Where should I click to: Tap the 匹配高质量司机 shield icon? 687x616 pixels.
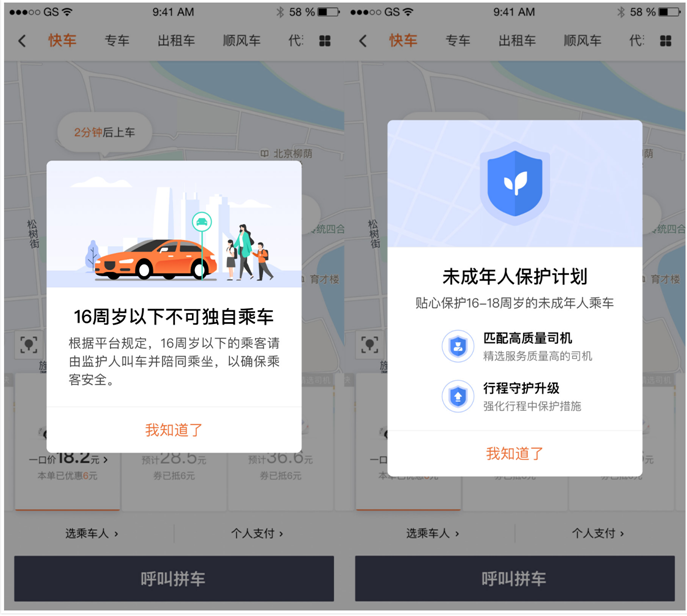pos(458,347)
